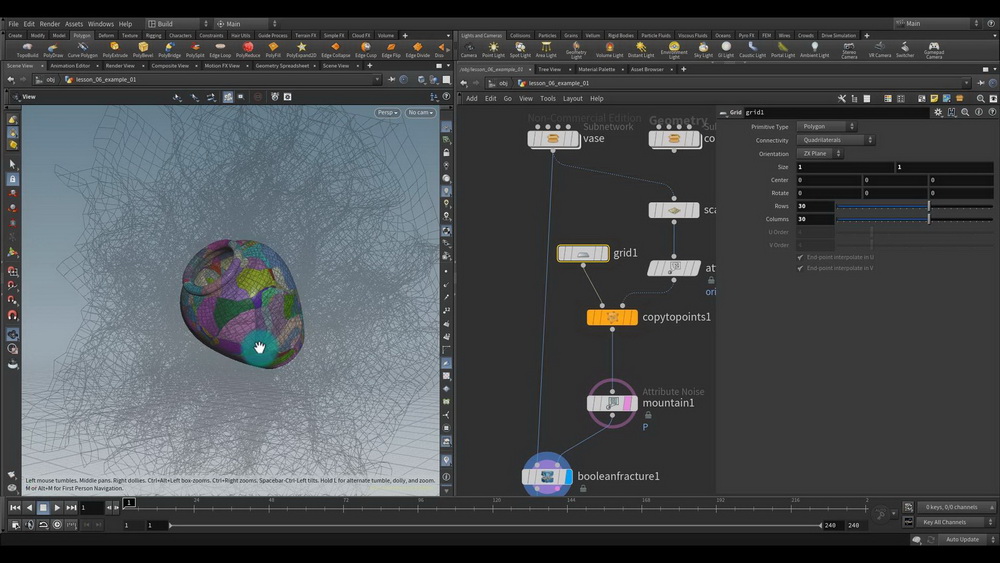The height and width of the screenshot is (563, 1000).
Task: Select the copytopoints1 node
Action: point(612,317)
